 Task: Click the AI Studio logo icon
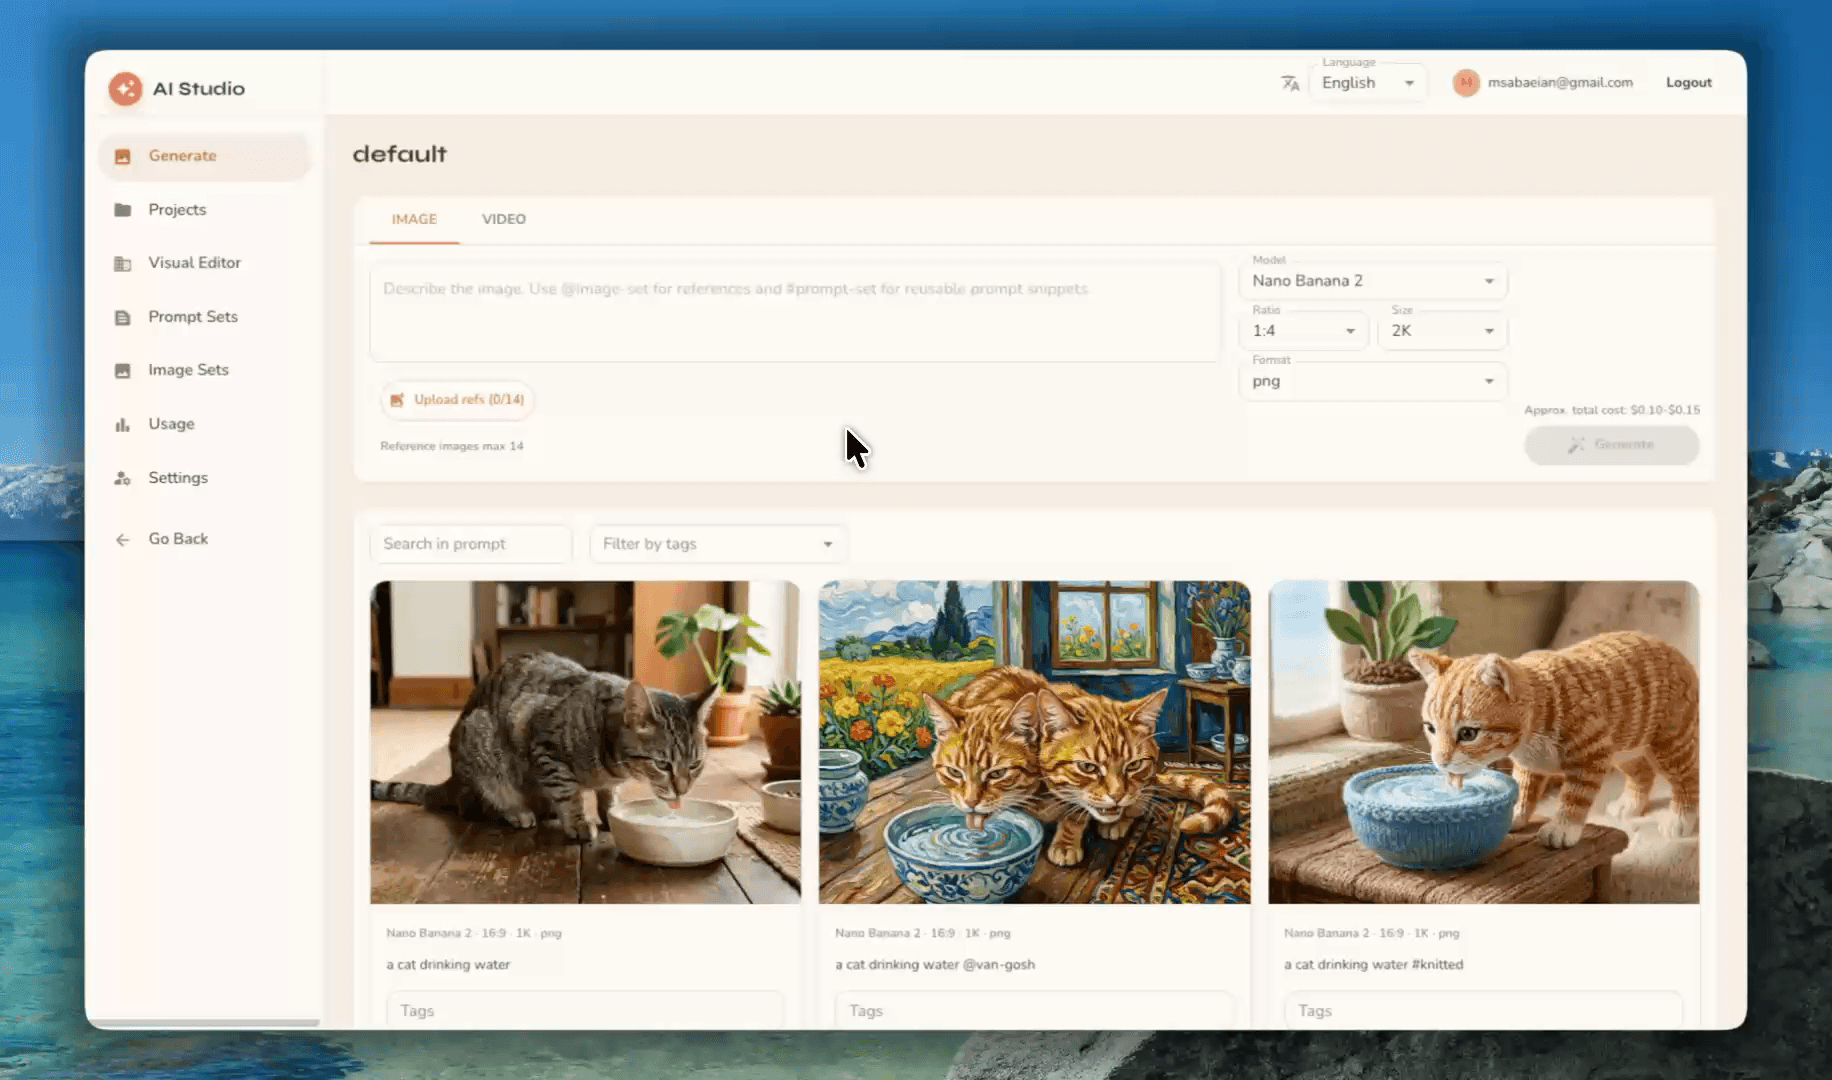tap(126, 89)
